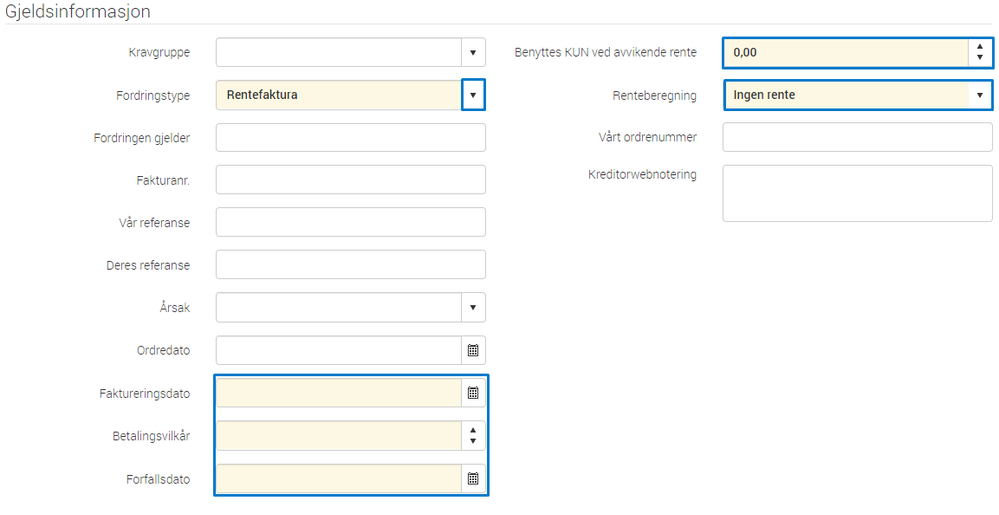This screenshot has width=999, height=515.
Task: Open the Ordredato calendar picker
Action: pos(473,351)
